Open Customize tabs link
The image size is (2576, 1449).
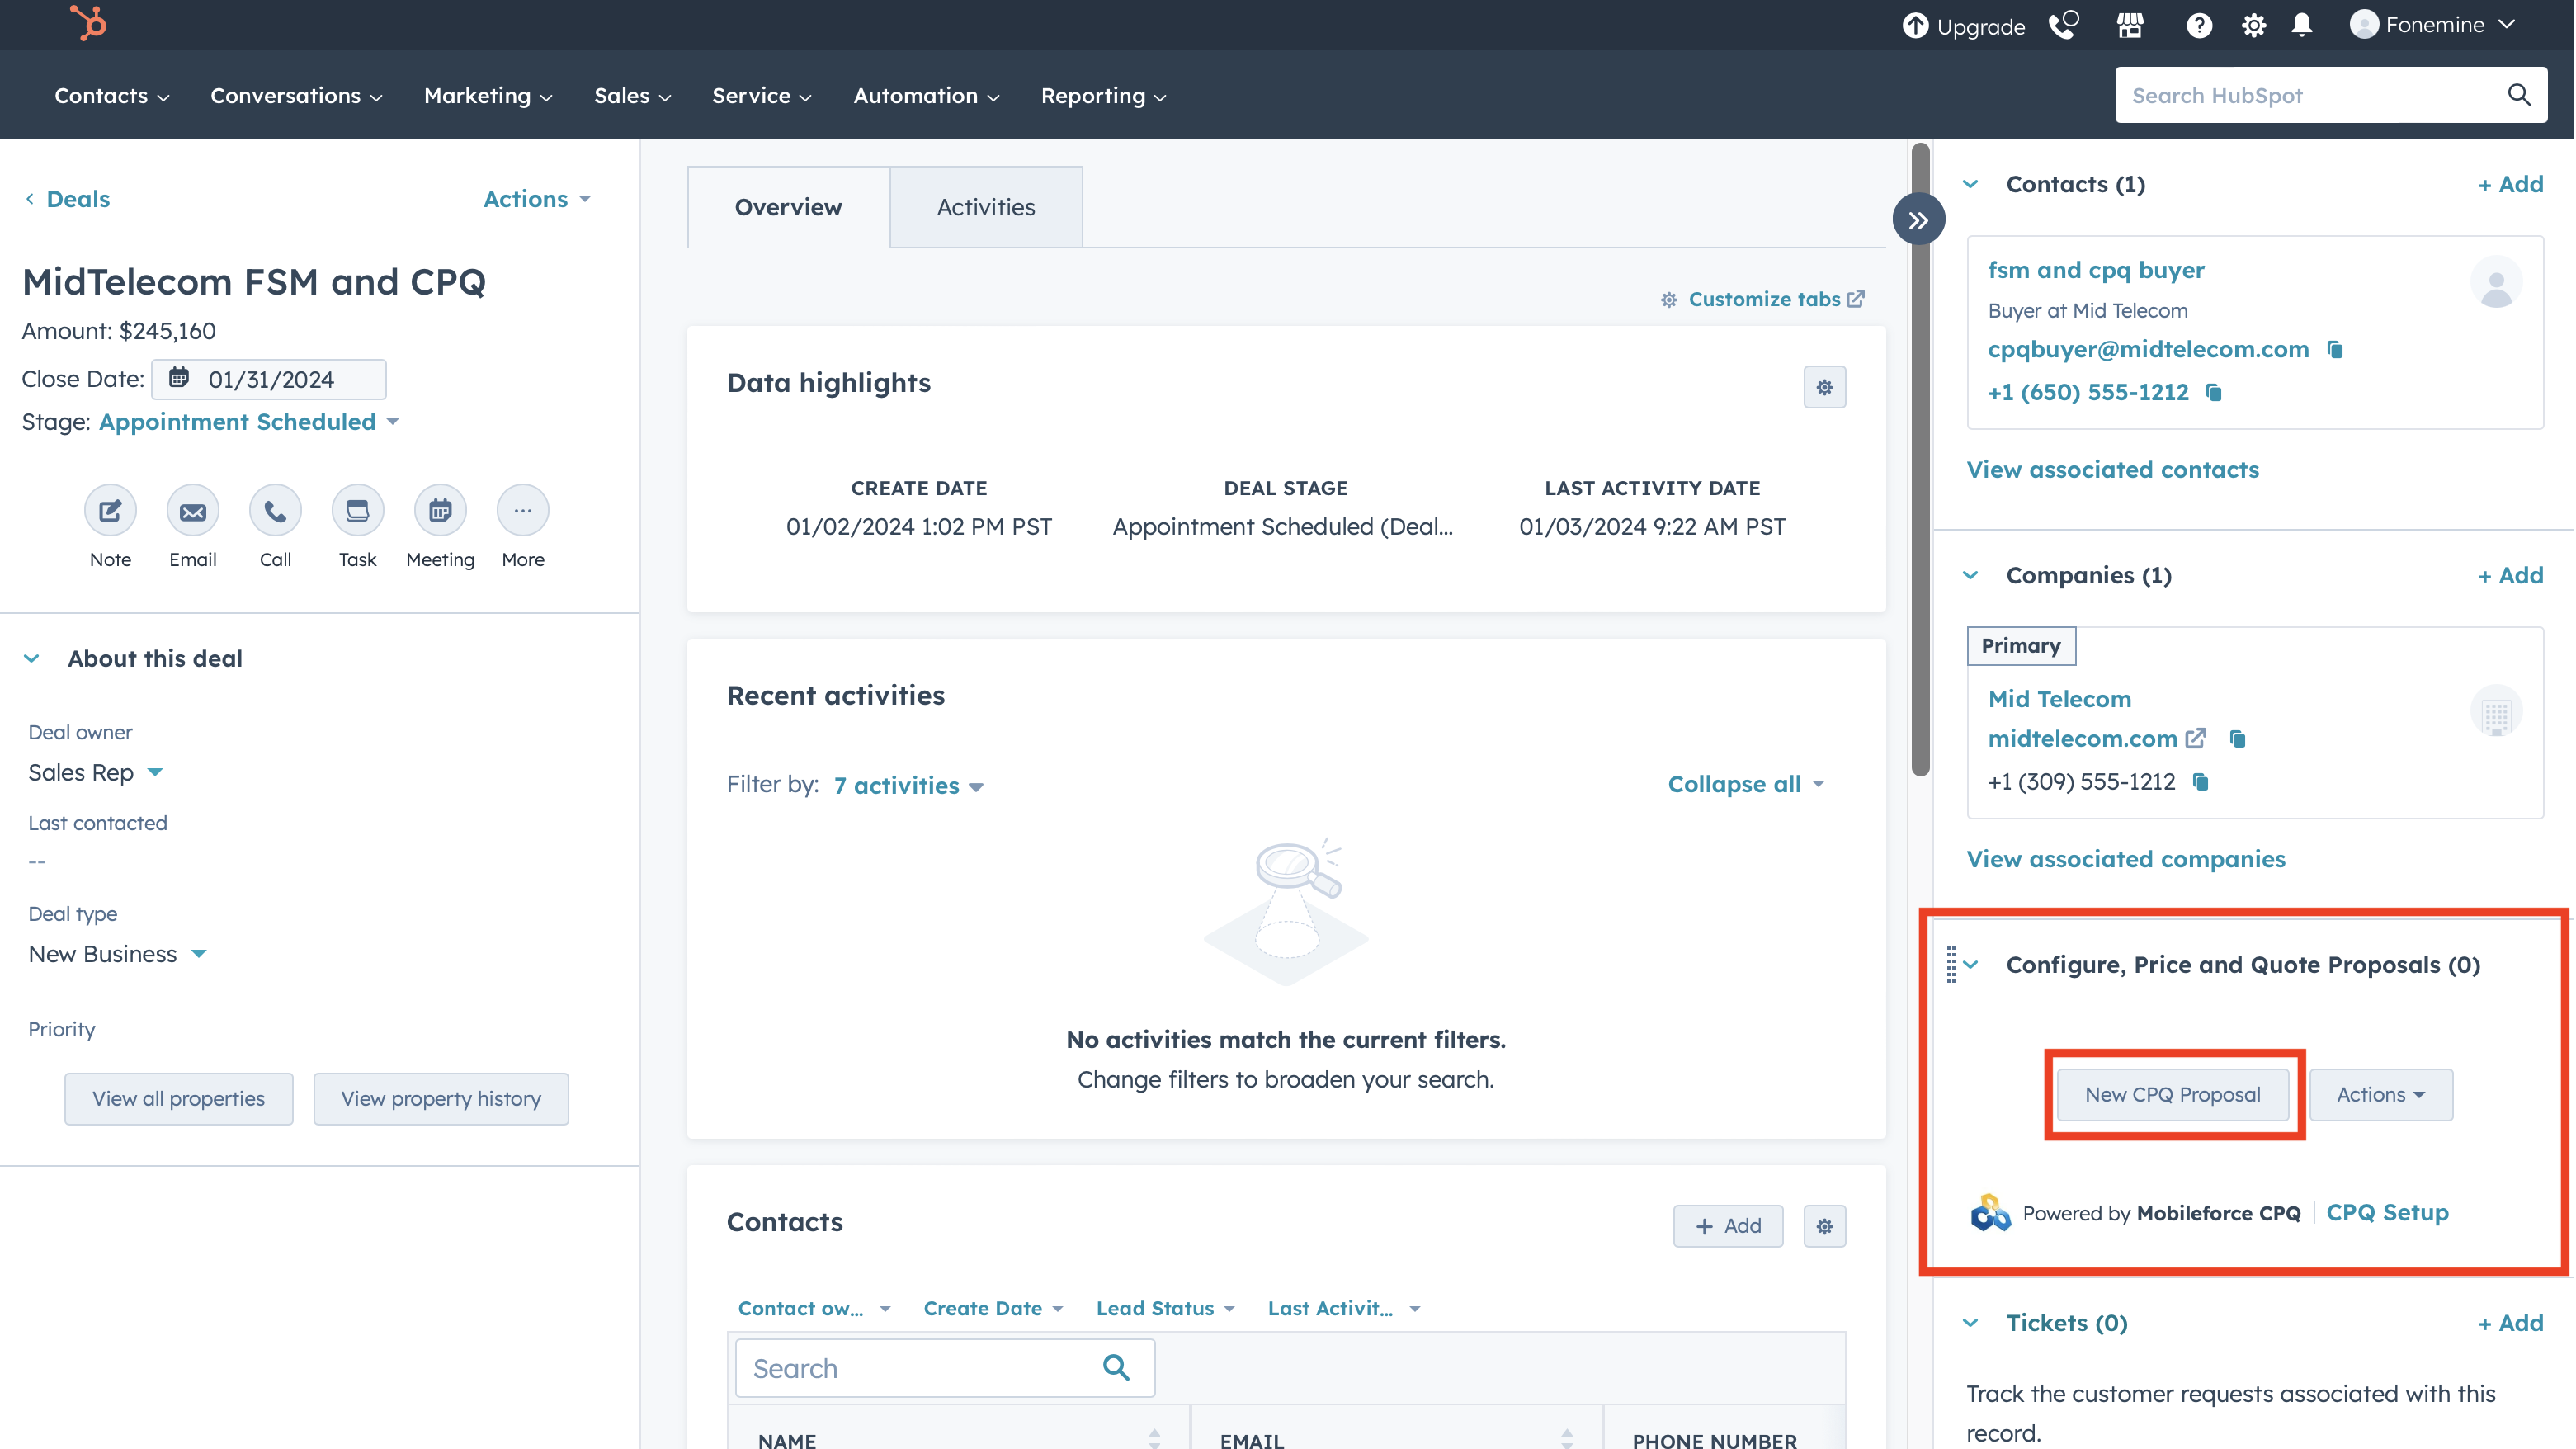pyautogui.click(x=1763, y=299)
